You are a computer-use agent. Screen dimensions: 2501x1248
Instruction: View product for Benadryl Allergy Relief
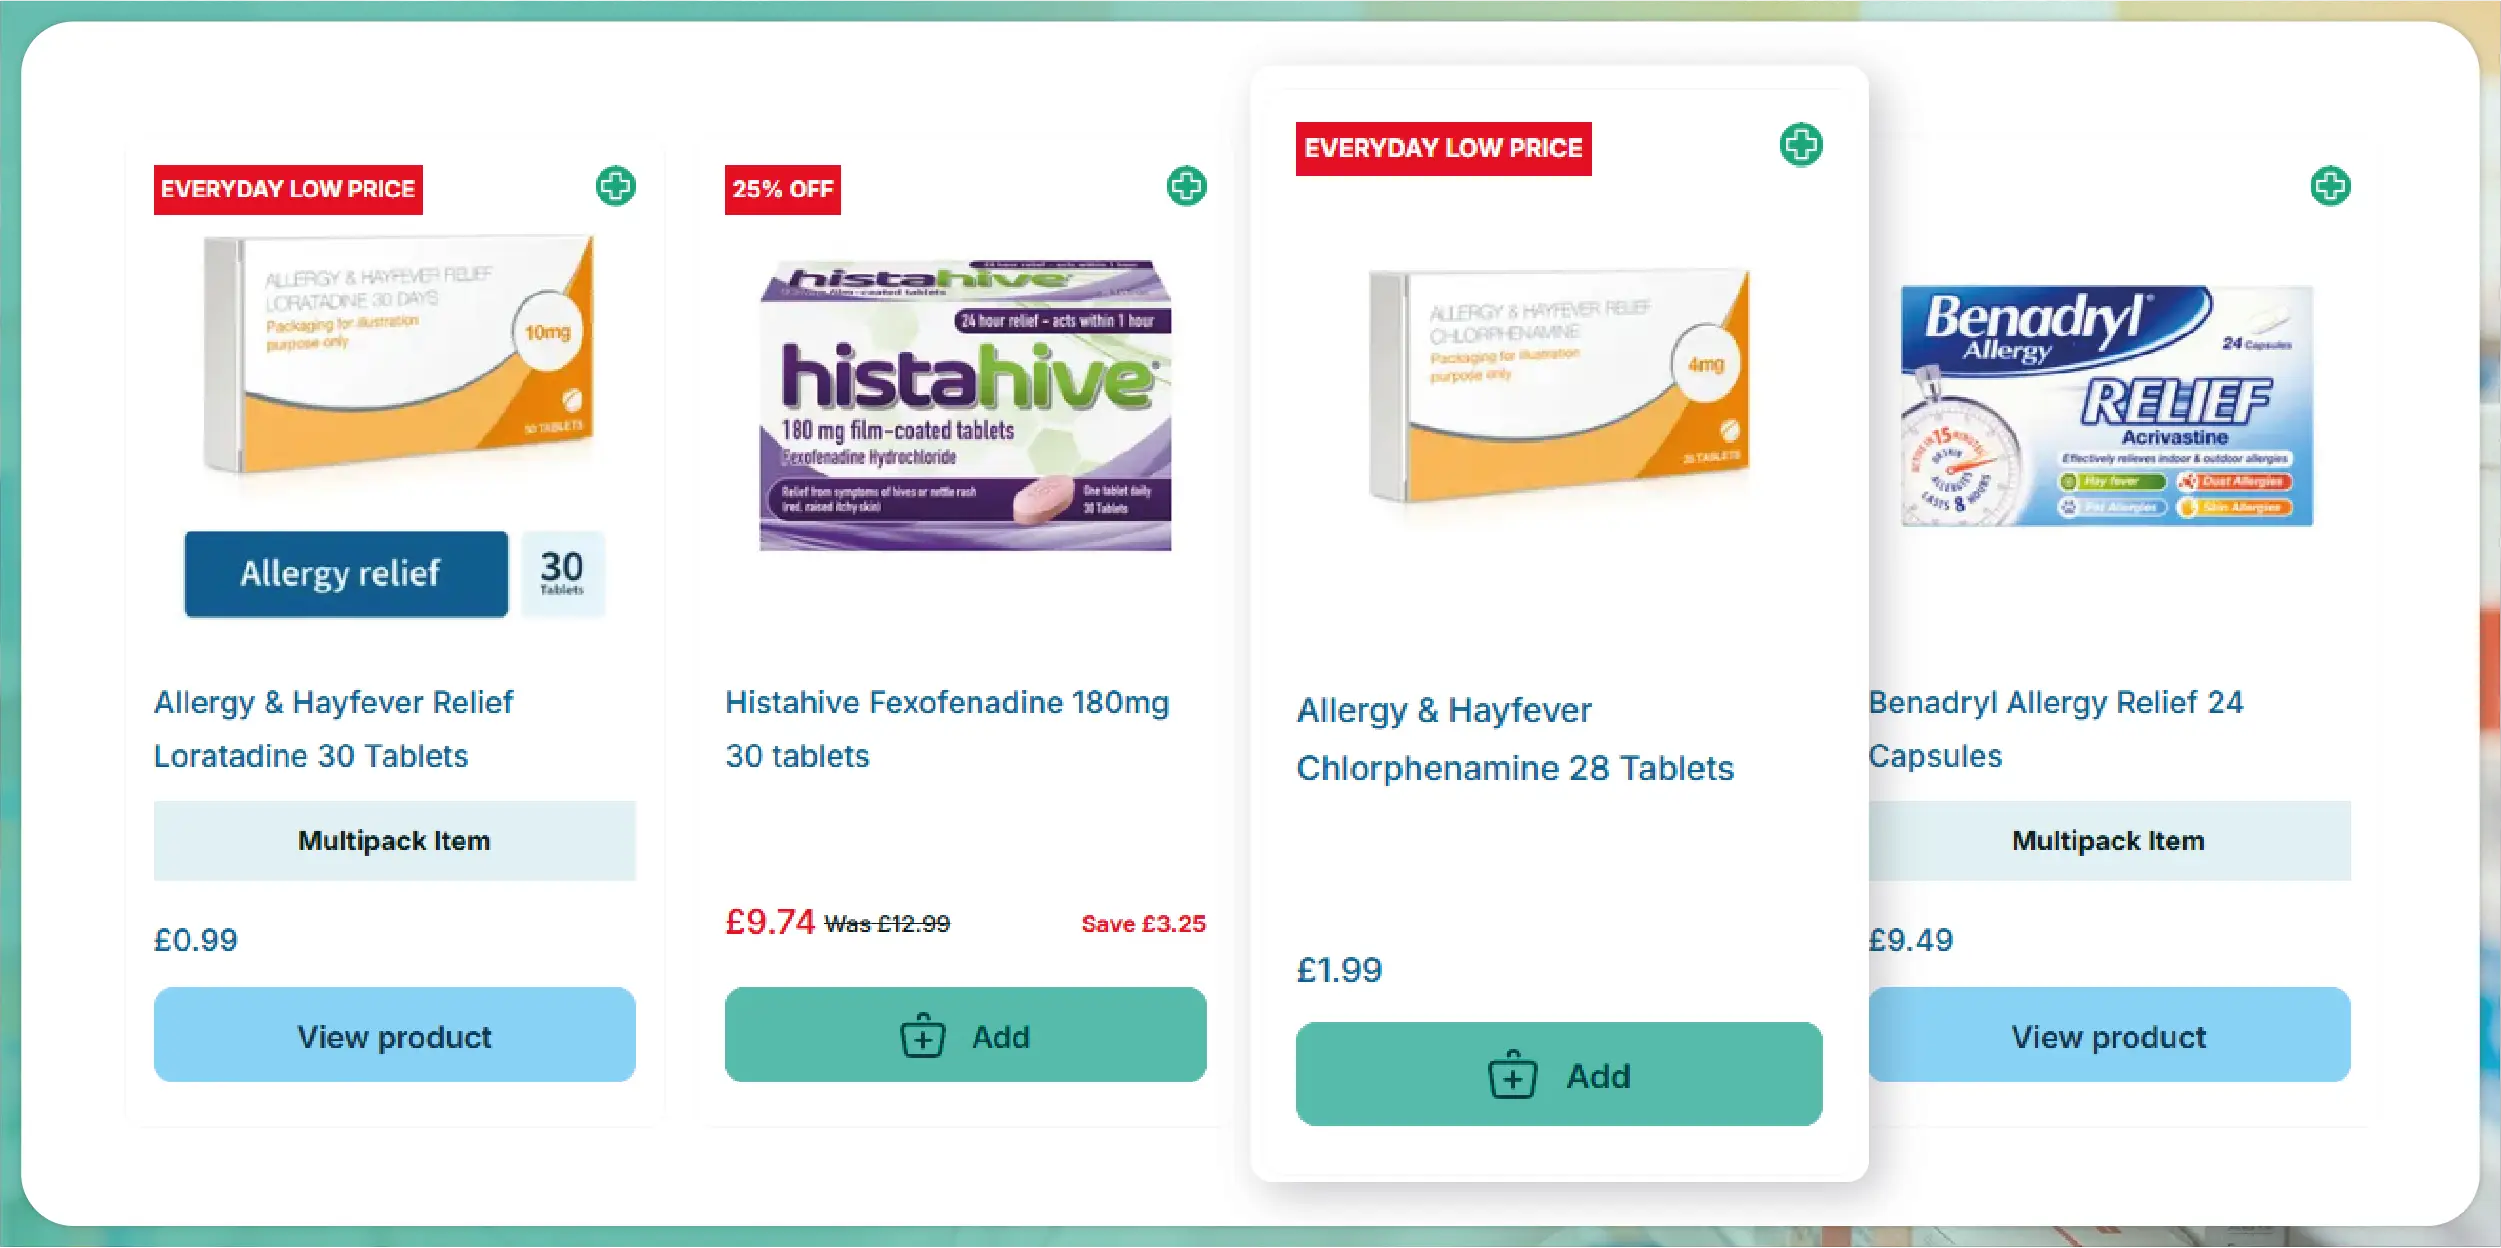2109,1035
